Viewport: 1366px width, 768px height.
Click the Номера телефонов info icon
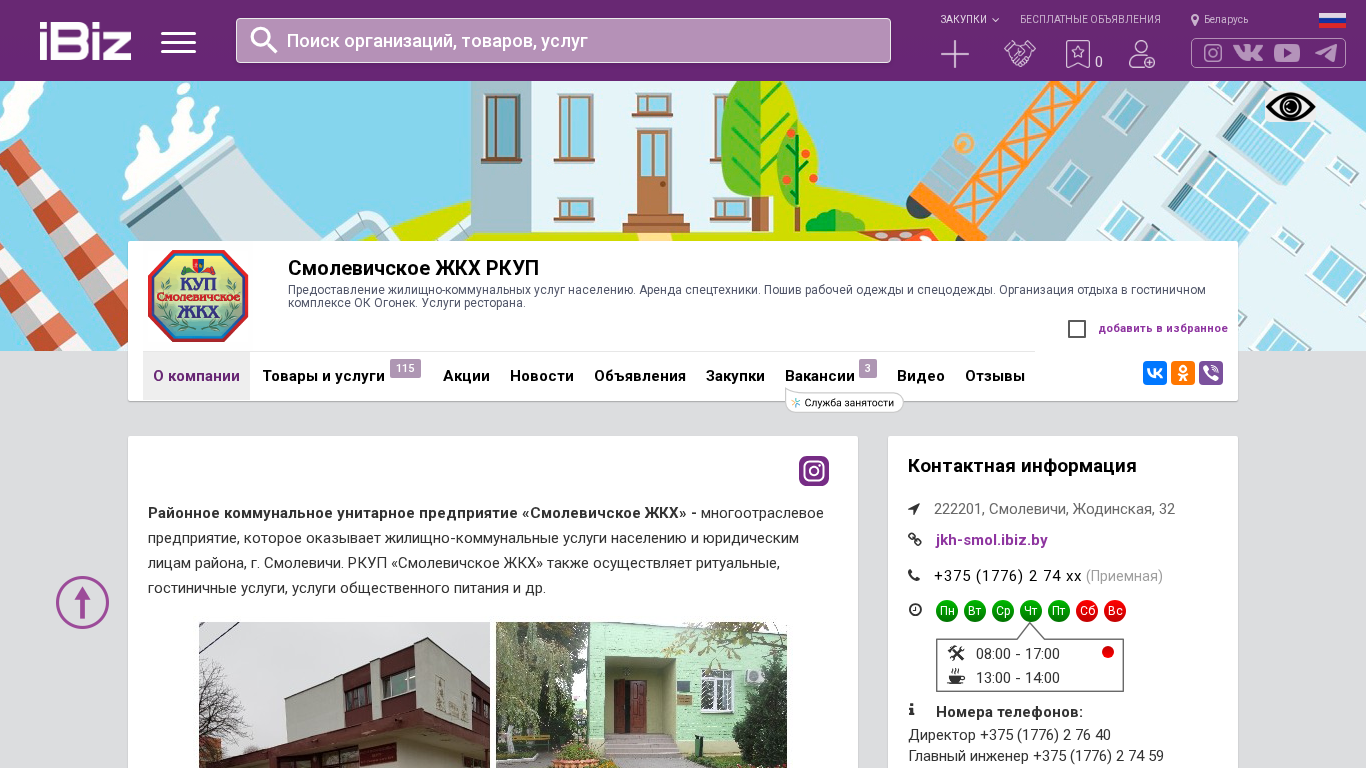coord(912,710)
